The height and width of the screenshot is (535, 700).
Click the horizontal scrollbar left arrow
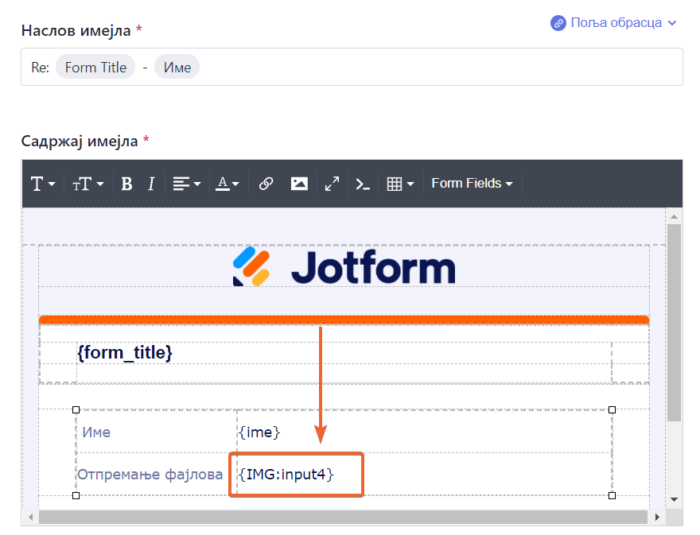31,517
